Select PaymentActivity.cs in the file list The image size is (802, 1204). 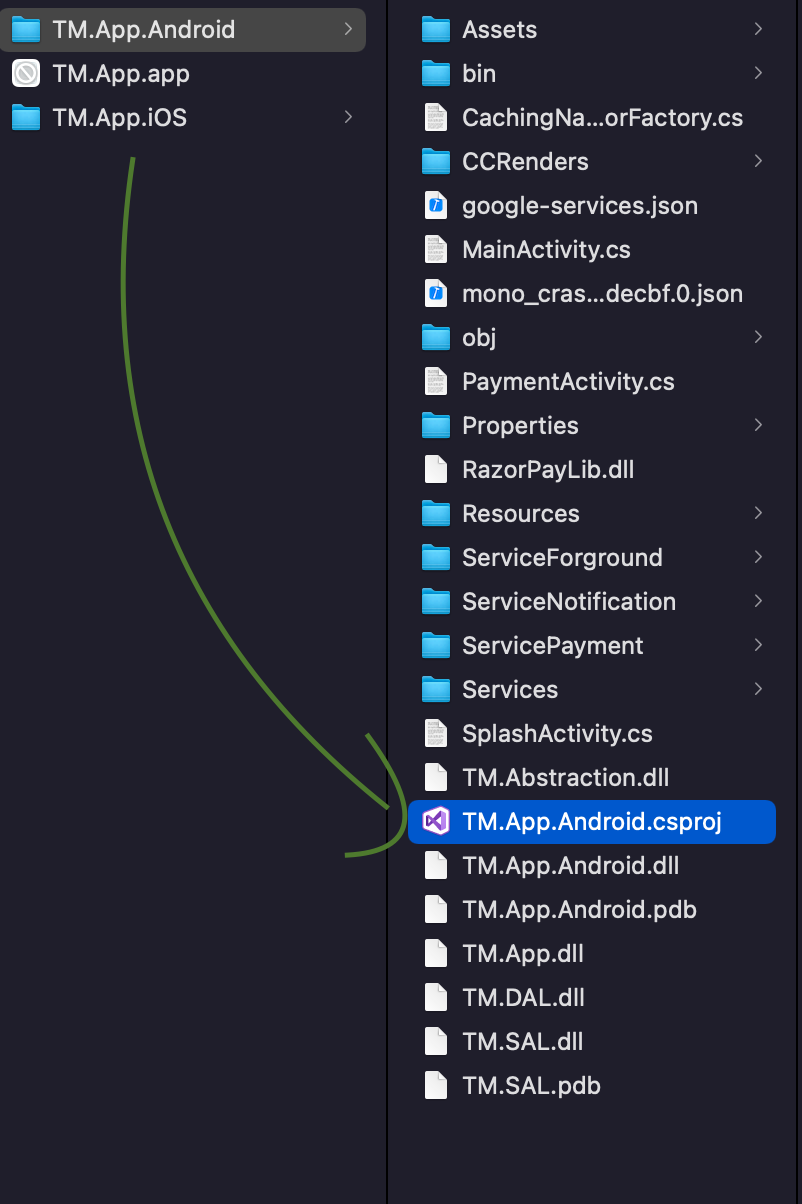568,381
